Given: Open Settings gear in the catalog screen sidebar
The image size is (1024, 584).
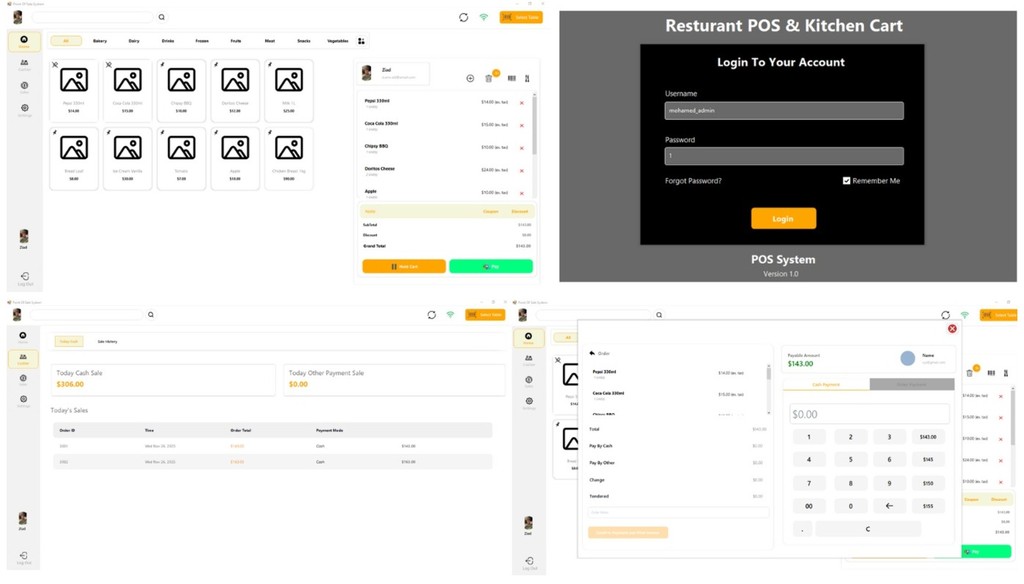Looking at the screenshot, I should click(24, 109).
